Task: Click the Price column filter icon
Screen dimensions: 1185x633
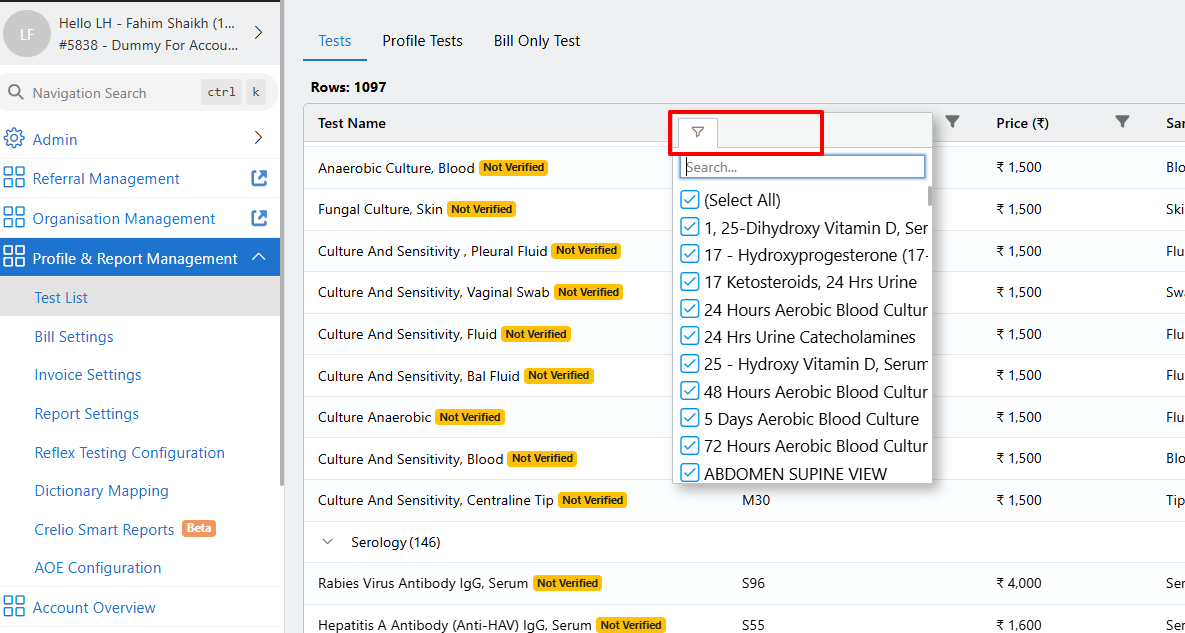Action: 1122,122
